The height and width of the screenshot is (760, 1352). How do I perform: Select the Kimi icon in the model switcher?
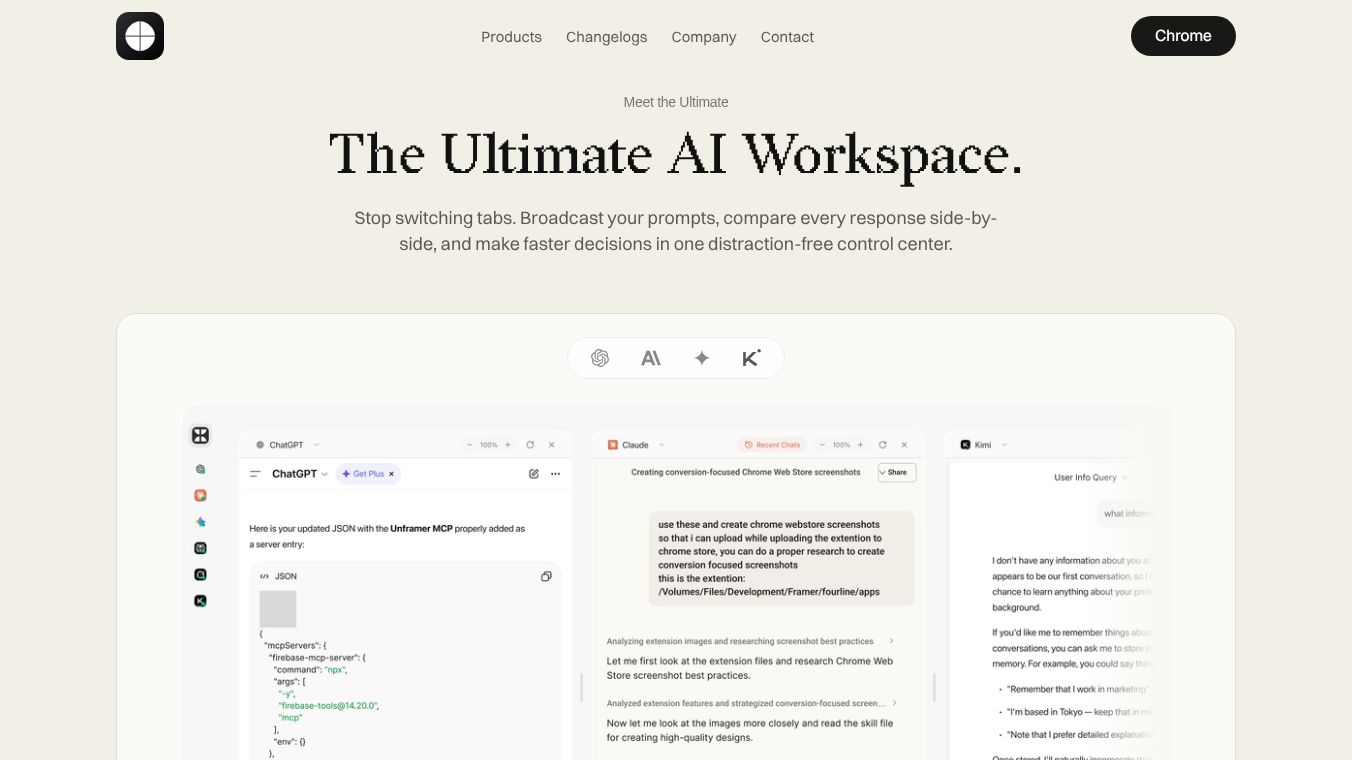[x=751, y=358]
